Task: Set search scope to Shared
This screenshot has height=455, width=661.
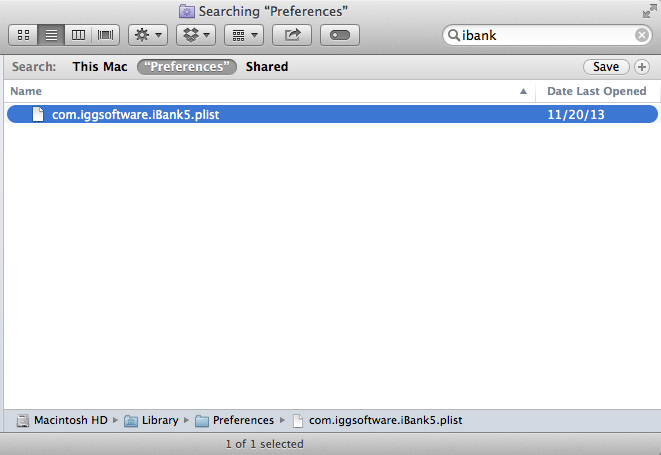Action: 267,67
